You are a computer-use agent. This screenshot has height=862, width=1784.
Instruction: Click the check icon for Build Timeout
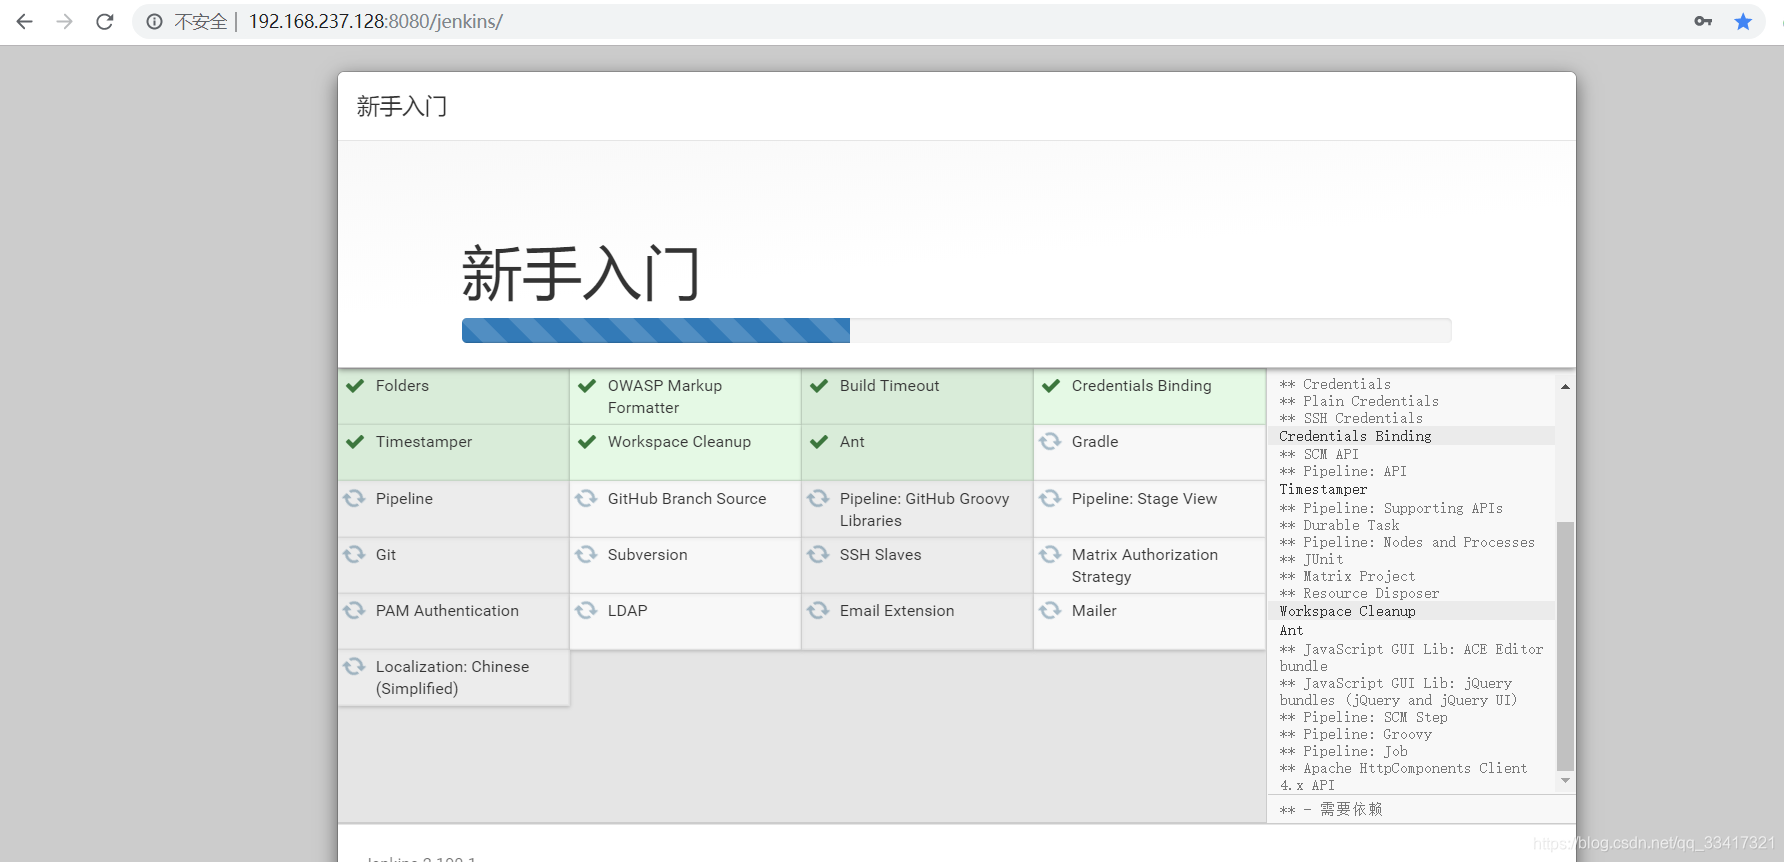(819, 386)
